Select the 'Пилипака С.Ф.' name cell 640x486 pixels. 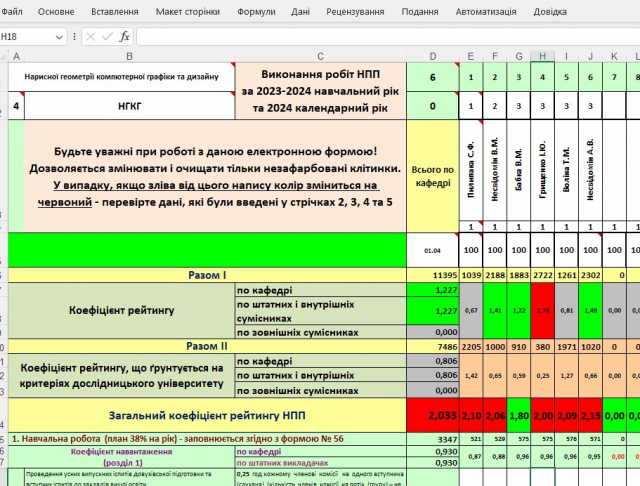[x=471, y=170]
